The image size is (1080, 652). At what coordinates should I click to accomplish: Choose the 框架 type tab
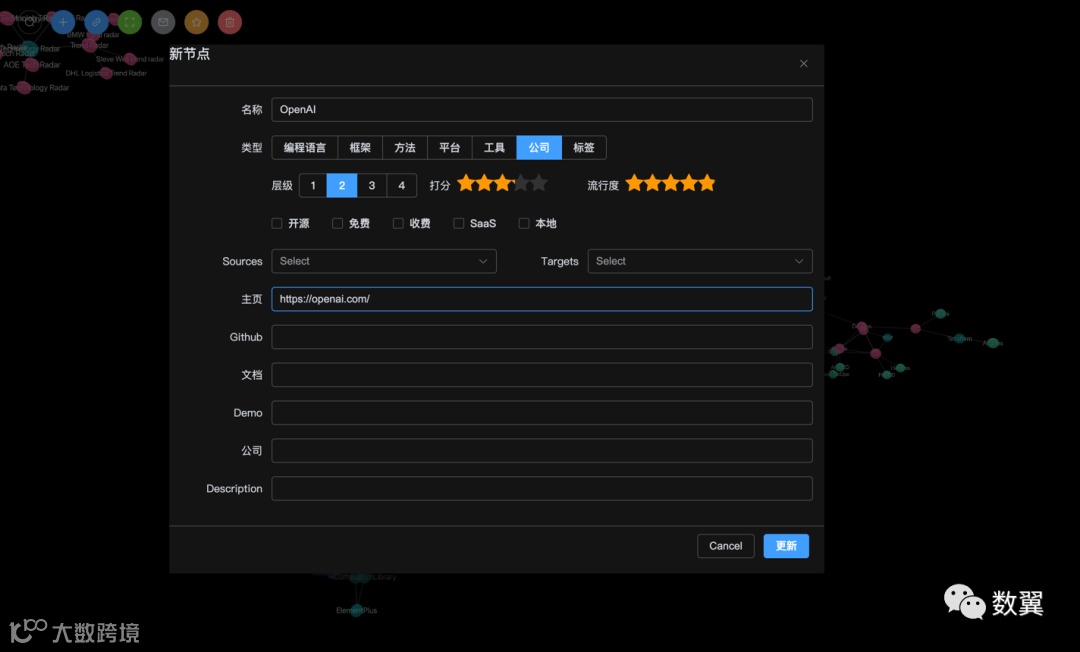point(360,147)
